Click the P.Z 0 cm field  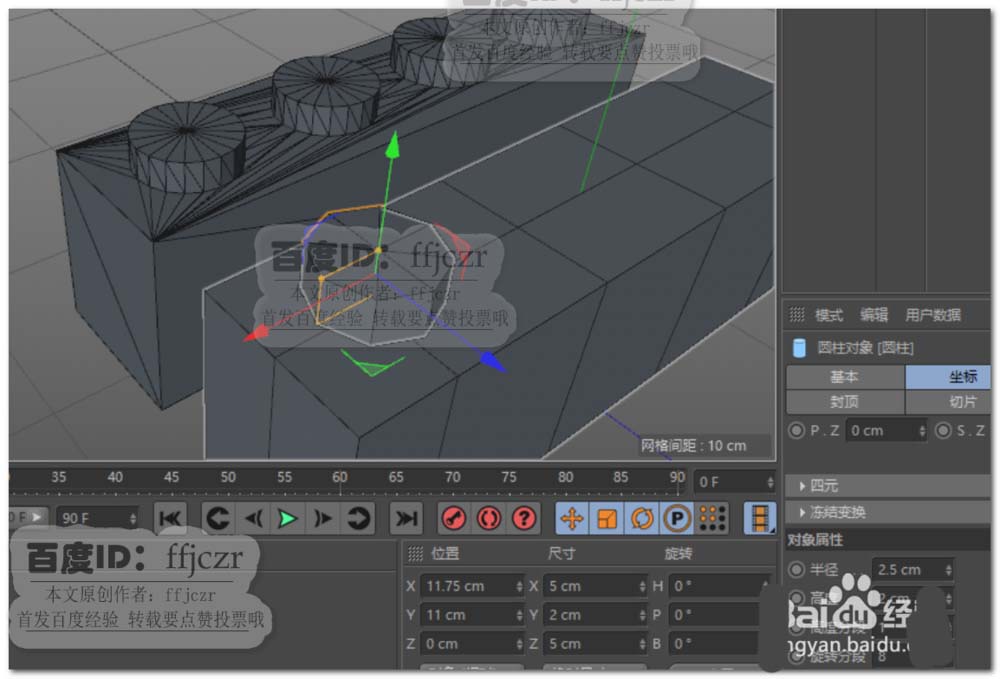coord(885,431)
